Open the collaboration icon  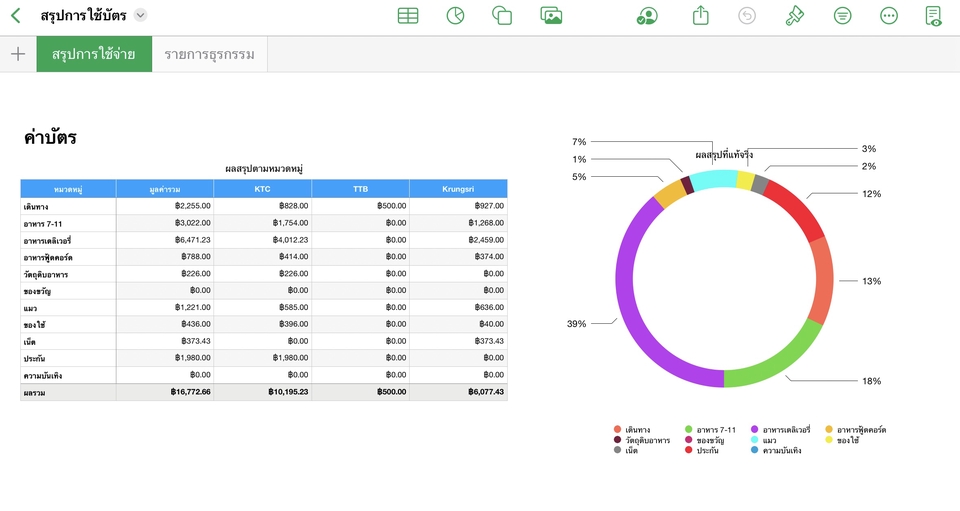[x=647, y=16]
